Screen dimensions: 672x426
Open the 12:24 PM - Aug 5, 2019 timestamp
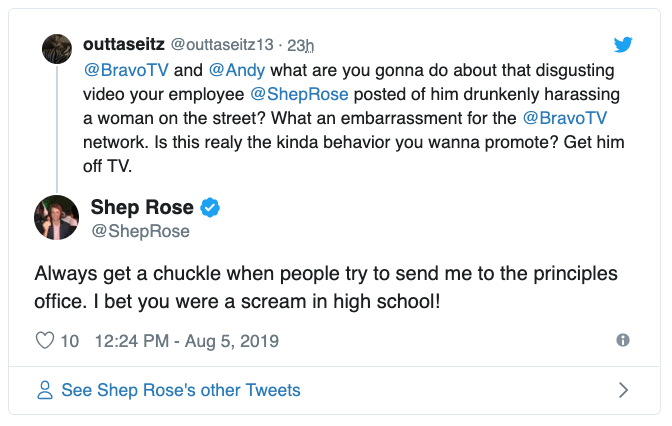pos(186,341)
